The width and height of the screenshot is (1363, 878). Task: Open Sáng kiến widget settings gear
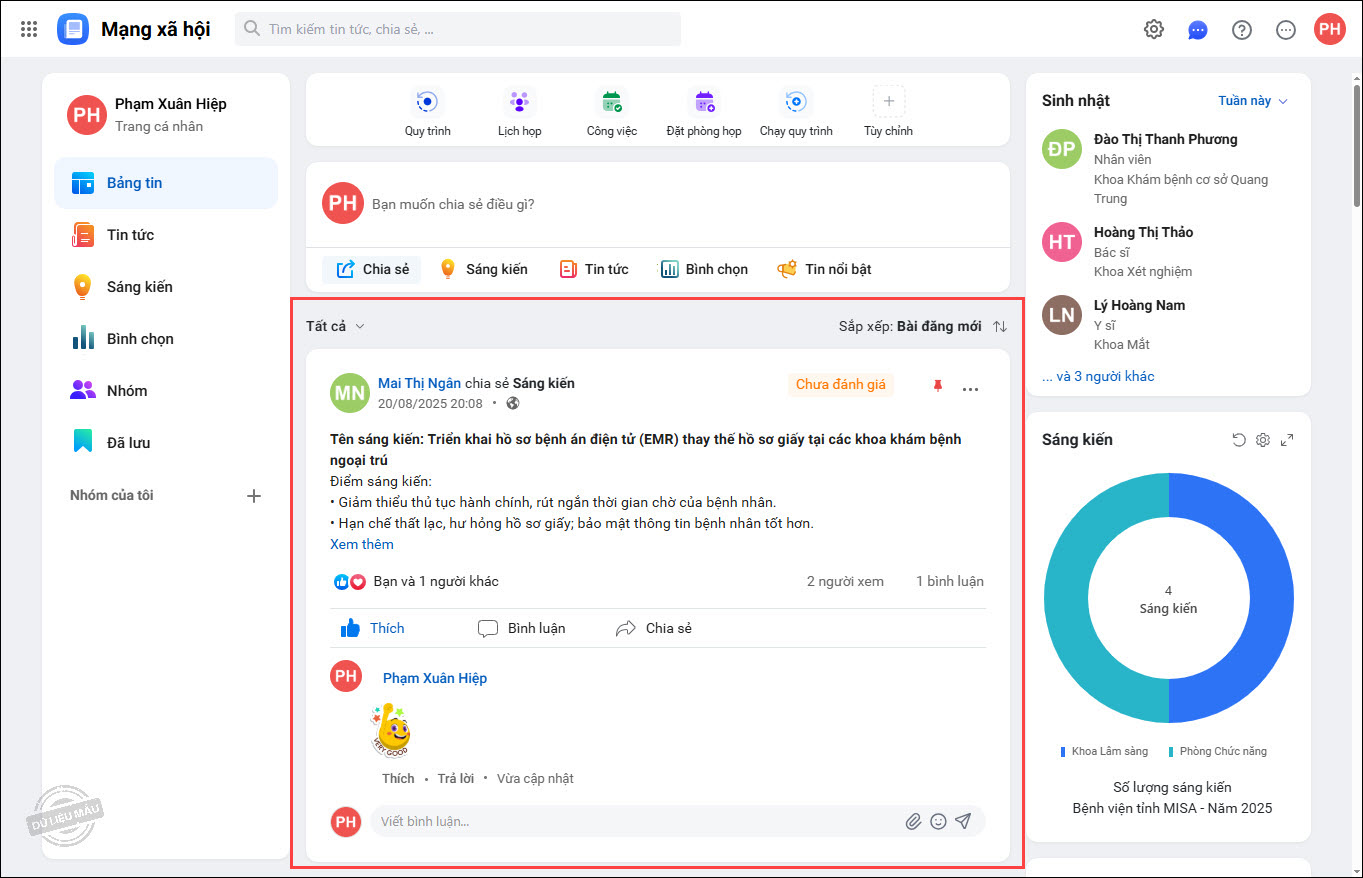pos(1263,440)
